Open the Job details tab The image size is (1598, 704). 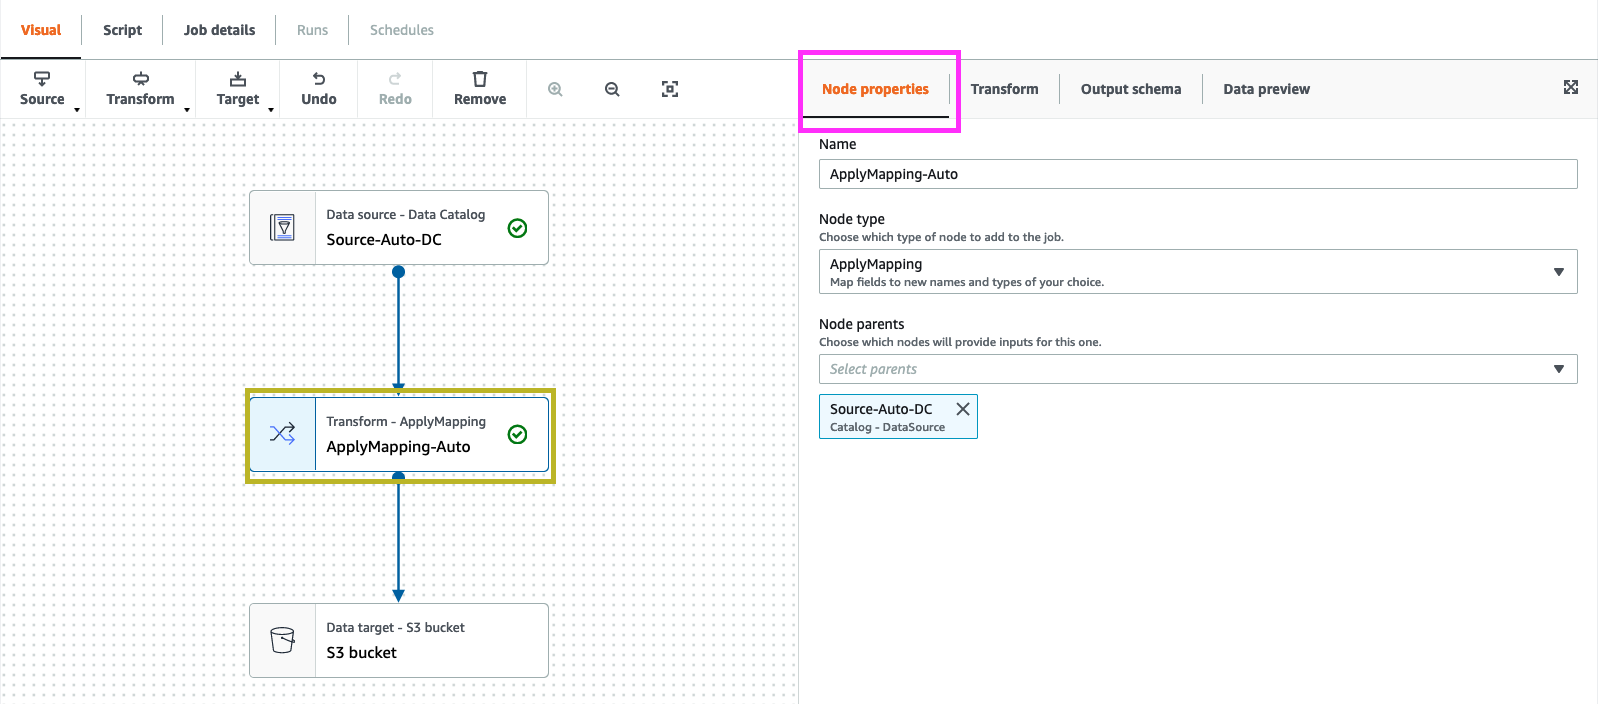click(x=219, y=30)
